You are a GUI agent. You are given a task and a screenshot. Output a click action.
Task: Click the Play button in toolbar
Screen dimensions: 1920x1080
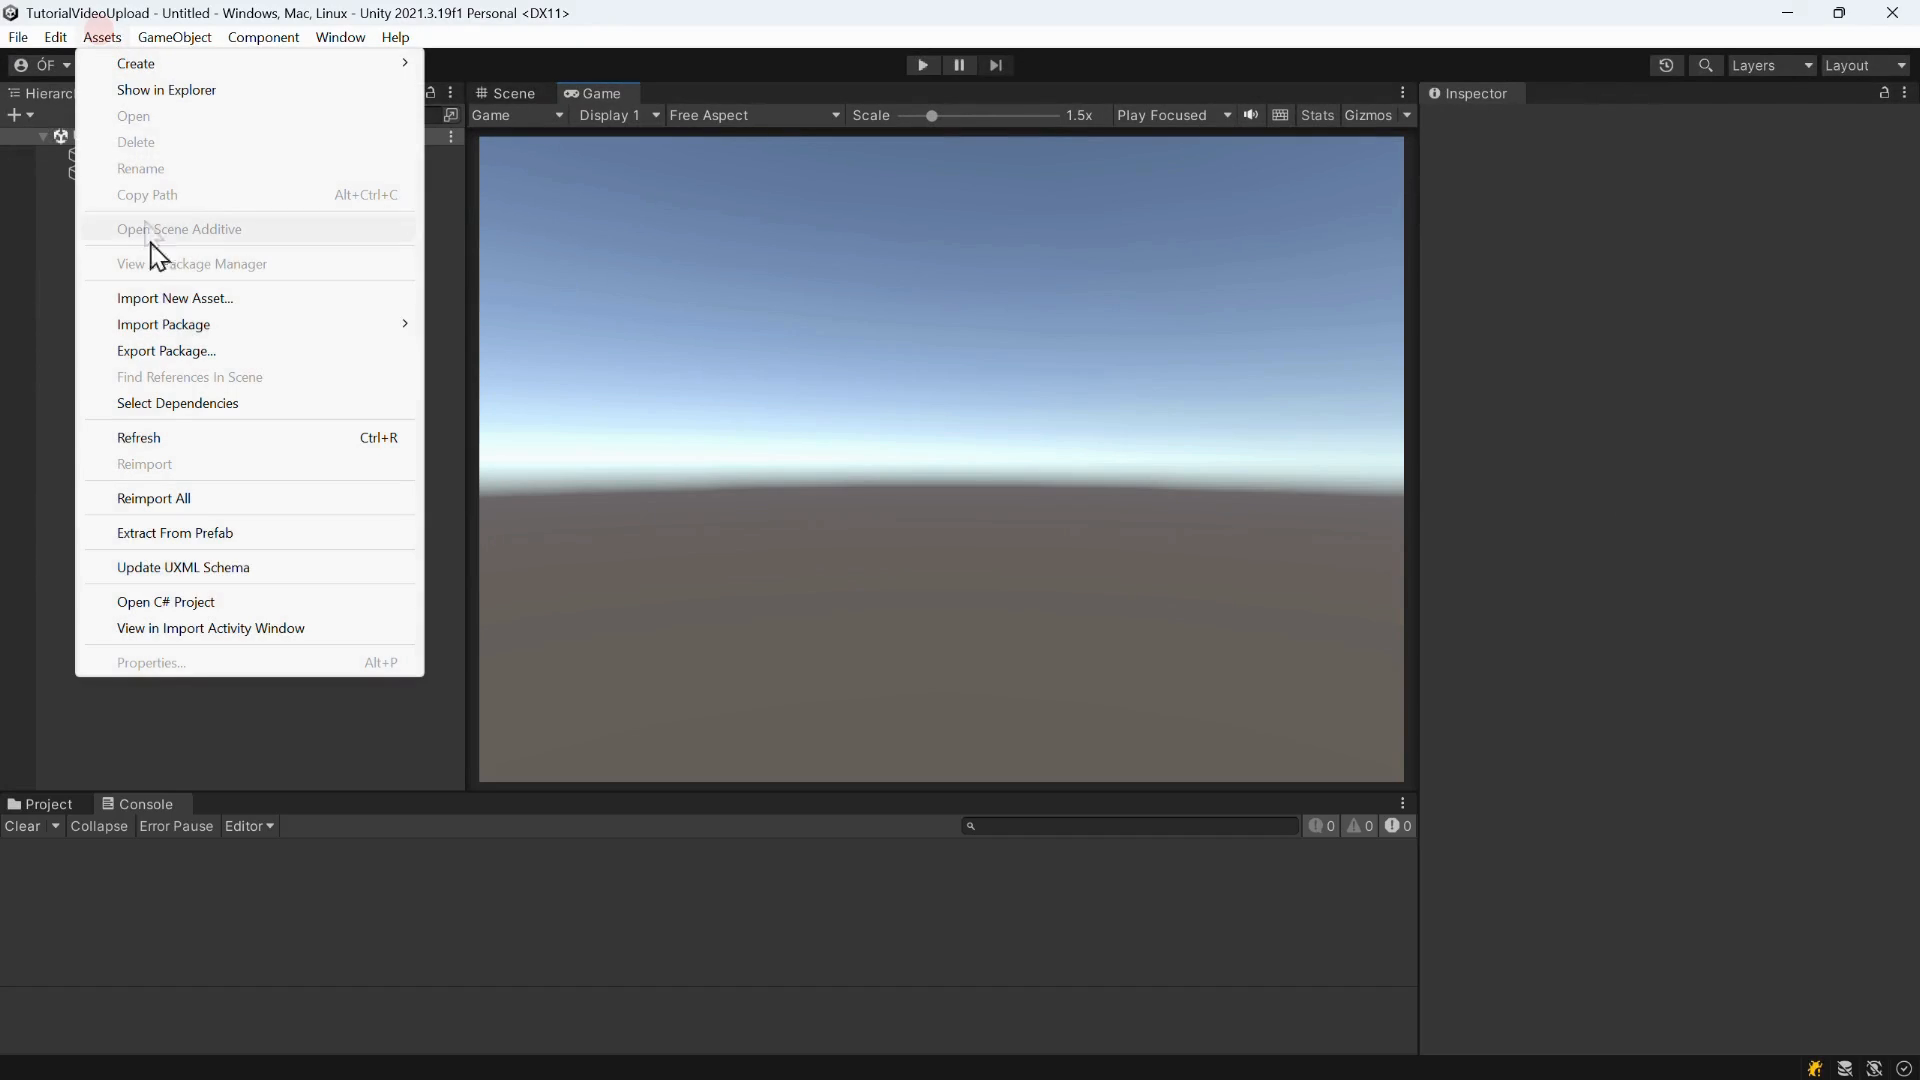pos(922,65)
